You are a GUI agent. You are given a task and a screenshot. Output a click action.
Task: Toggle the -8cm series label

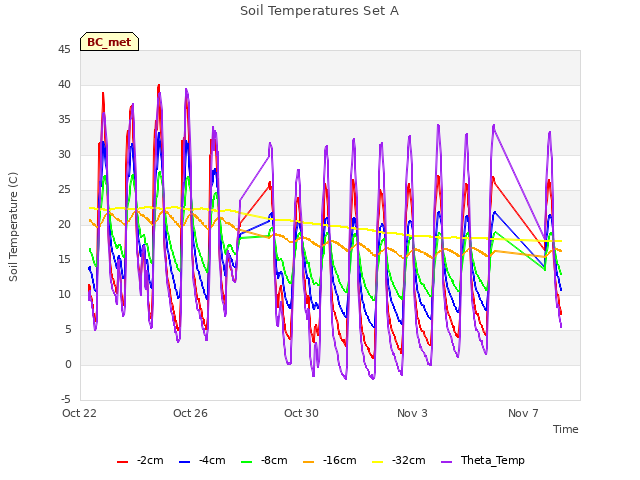[274, 460]
